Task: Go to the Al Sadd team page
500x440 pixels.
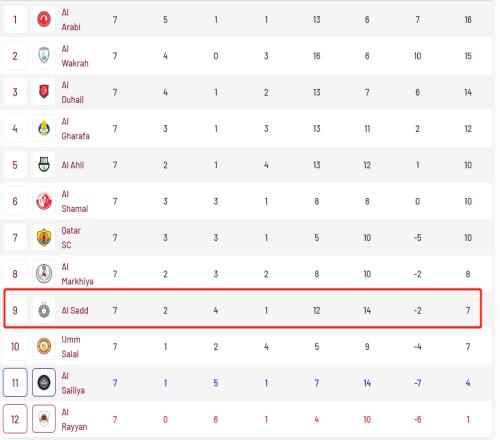Action: pyautogui.click(x=75, y=310)
